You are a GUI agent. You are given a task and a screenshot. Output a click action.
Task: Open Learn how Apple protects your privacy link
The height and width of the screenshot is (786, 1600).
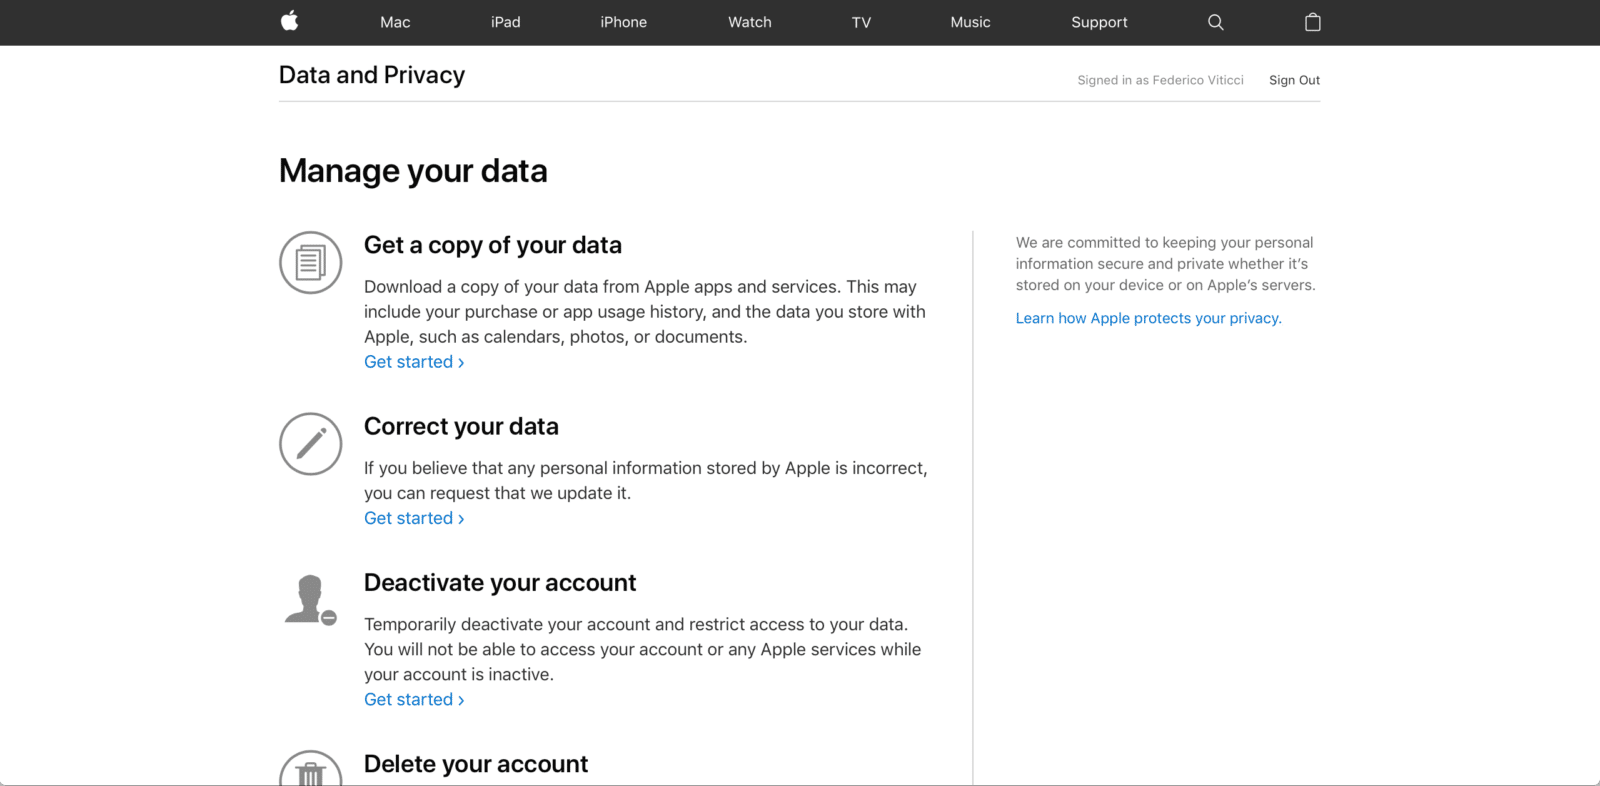tap(1148, 318)
